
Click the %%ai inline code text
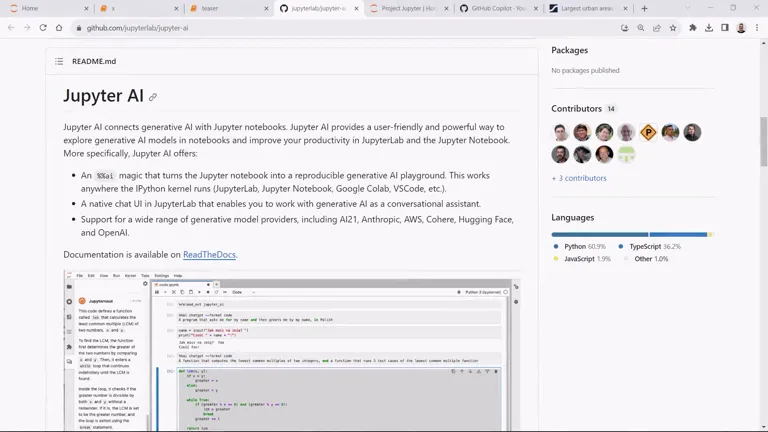tap(104, 176)
